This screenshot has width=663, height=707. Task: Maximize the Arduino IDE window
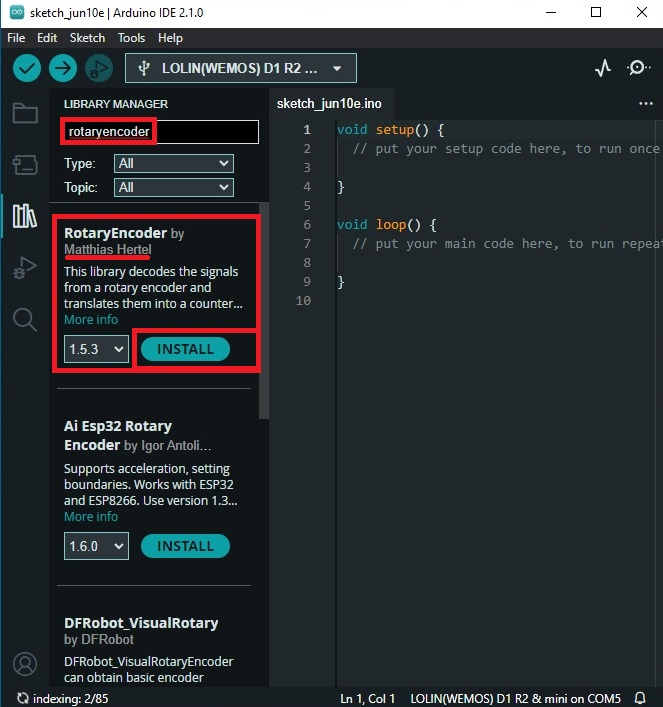click(596, 12)
